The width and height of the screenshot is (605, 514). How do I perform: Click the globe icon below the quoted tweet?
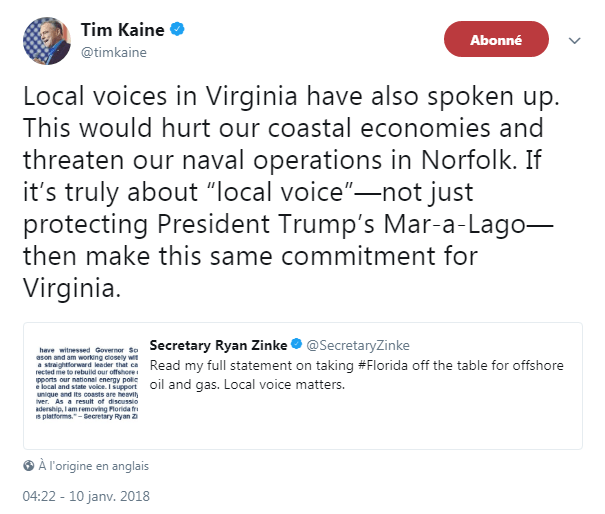tap(28, 466)
